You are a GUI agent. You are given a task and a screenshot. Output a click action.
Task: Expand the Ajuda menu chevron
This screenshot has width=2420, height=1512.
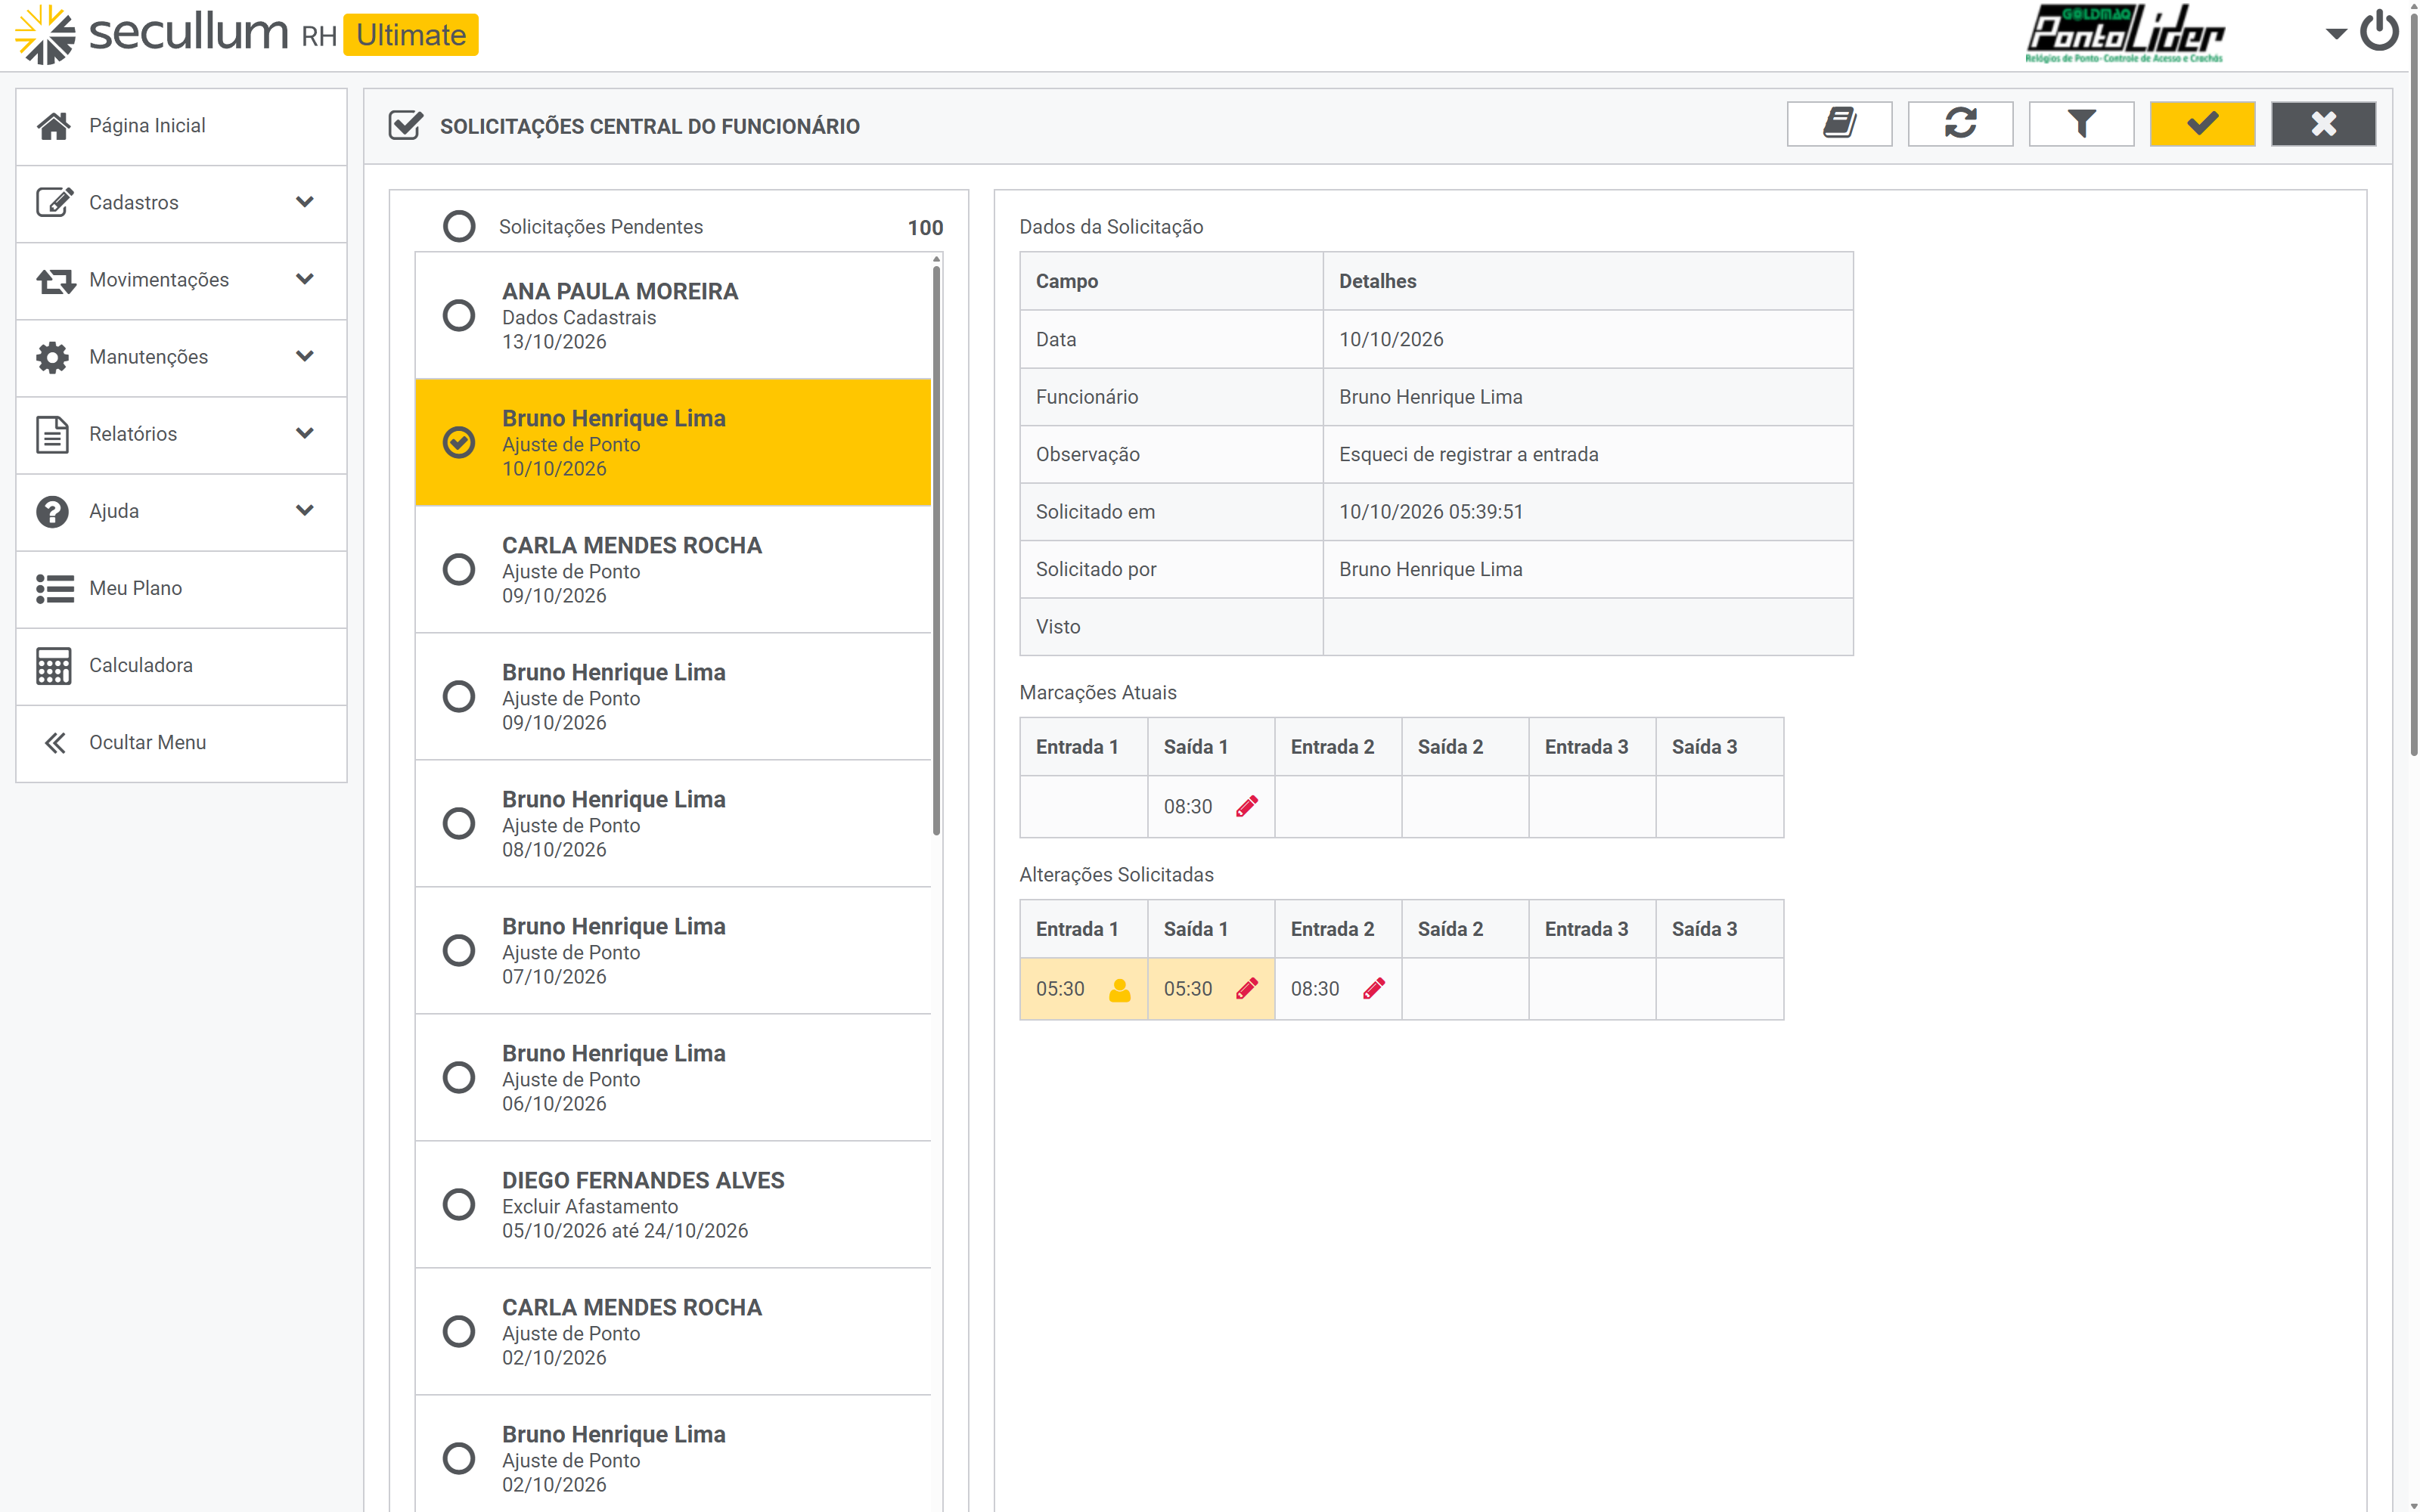305,510
